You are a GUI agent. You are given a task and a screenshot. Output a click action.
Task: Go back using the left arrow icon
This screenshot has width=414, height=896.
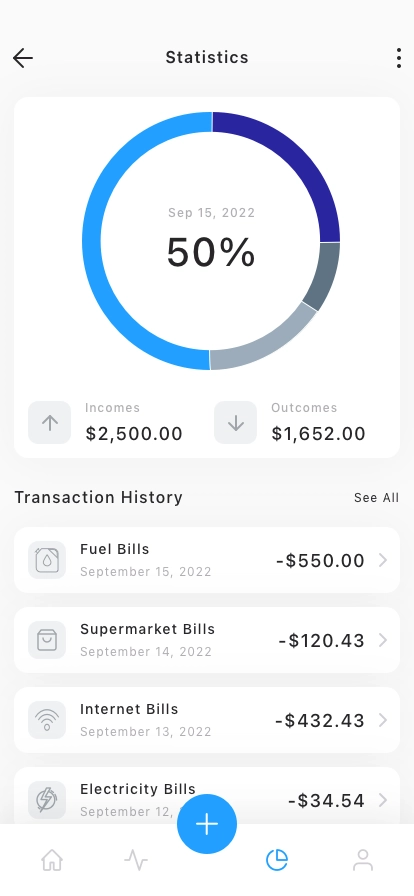point(23,58)
